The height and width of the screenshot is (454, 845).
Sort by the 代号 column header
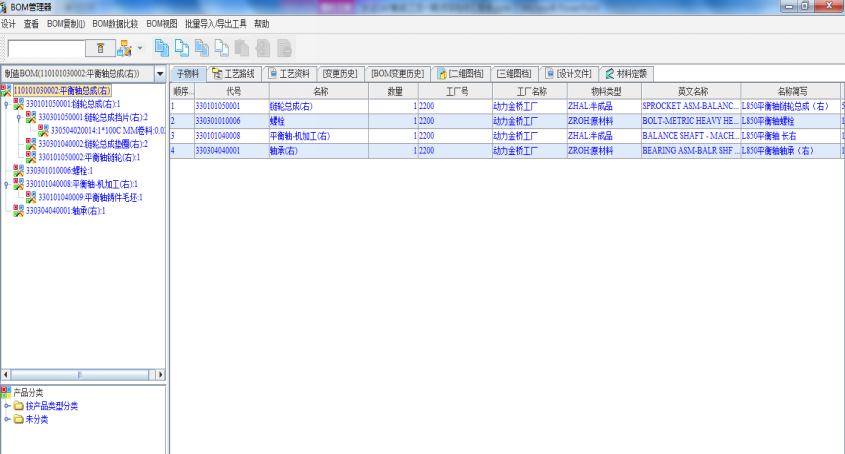pos(232,91)
